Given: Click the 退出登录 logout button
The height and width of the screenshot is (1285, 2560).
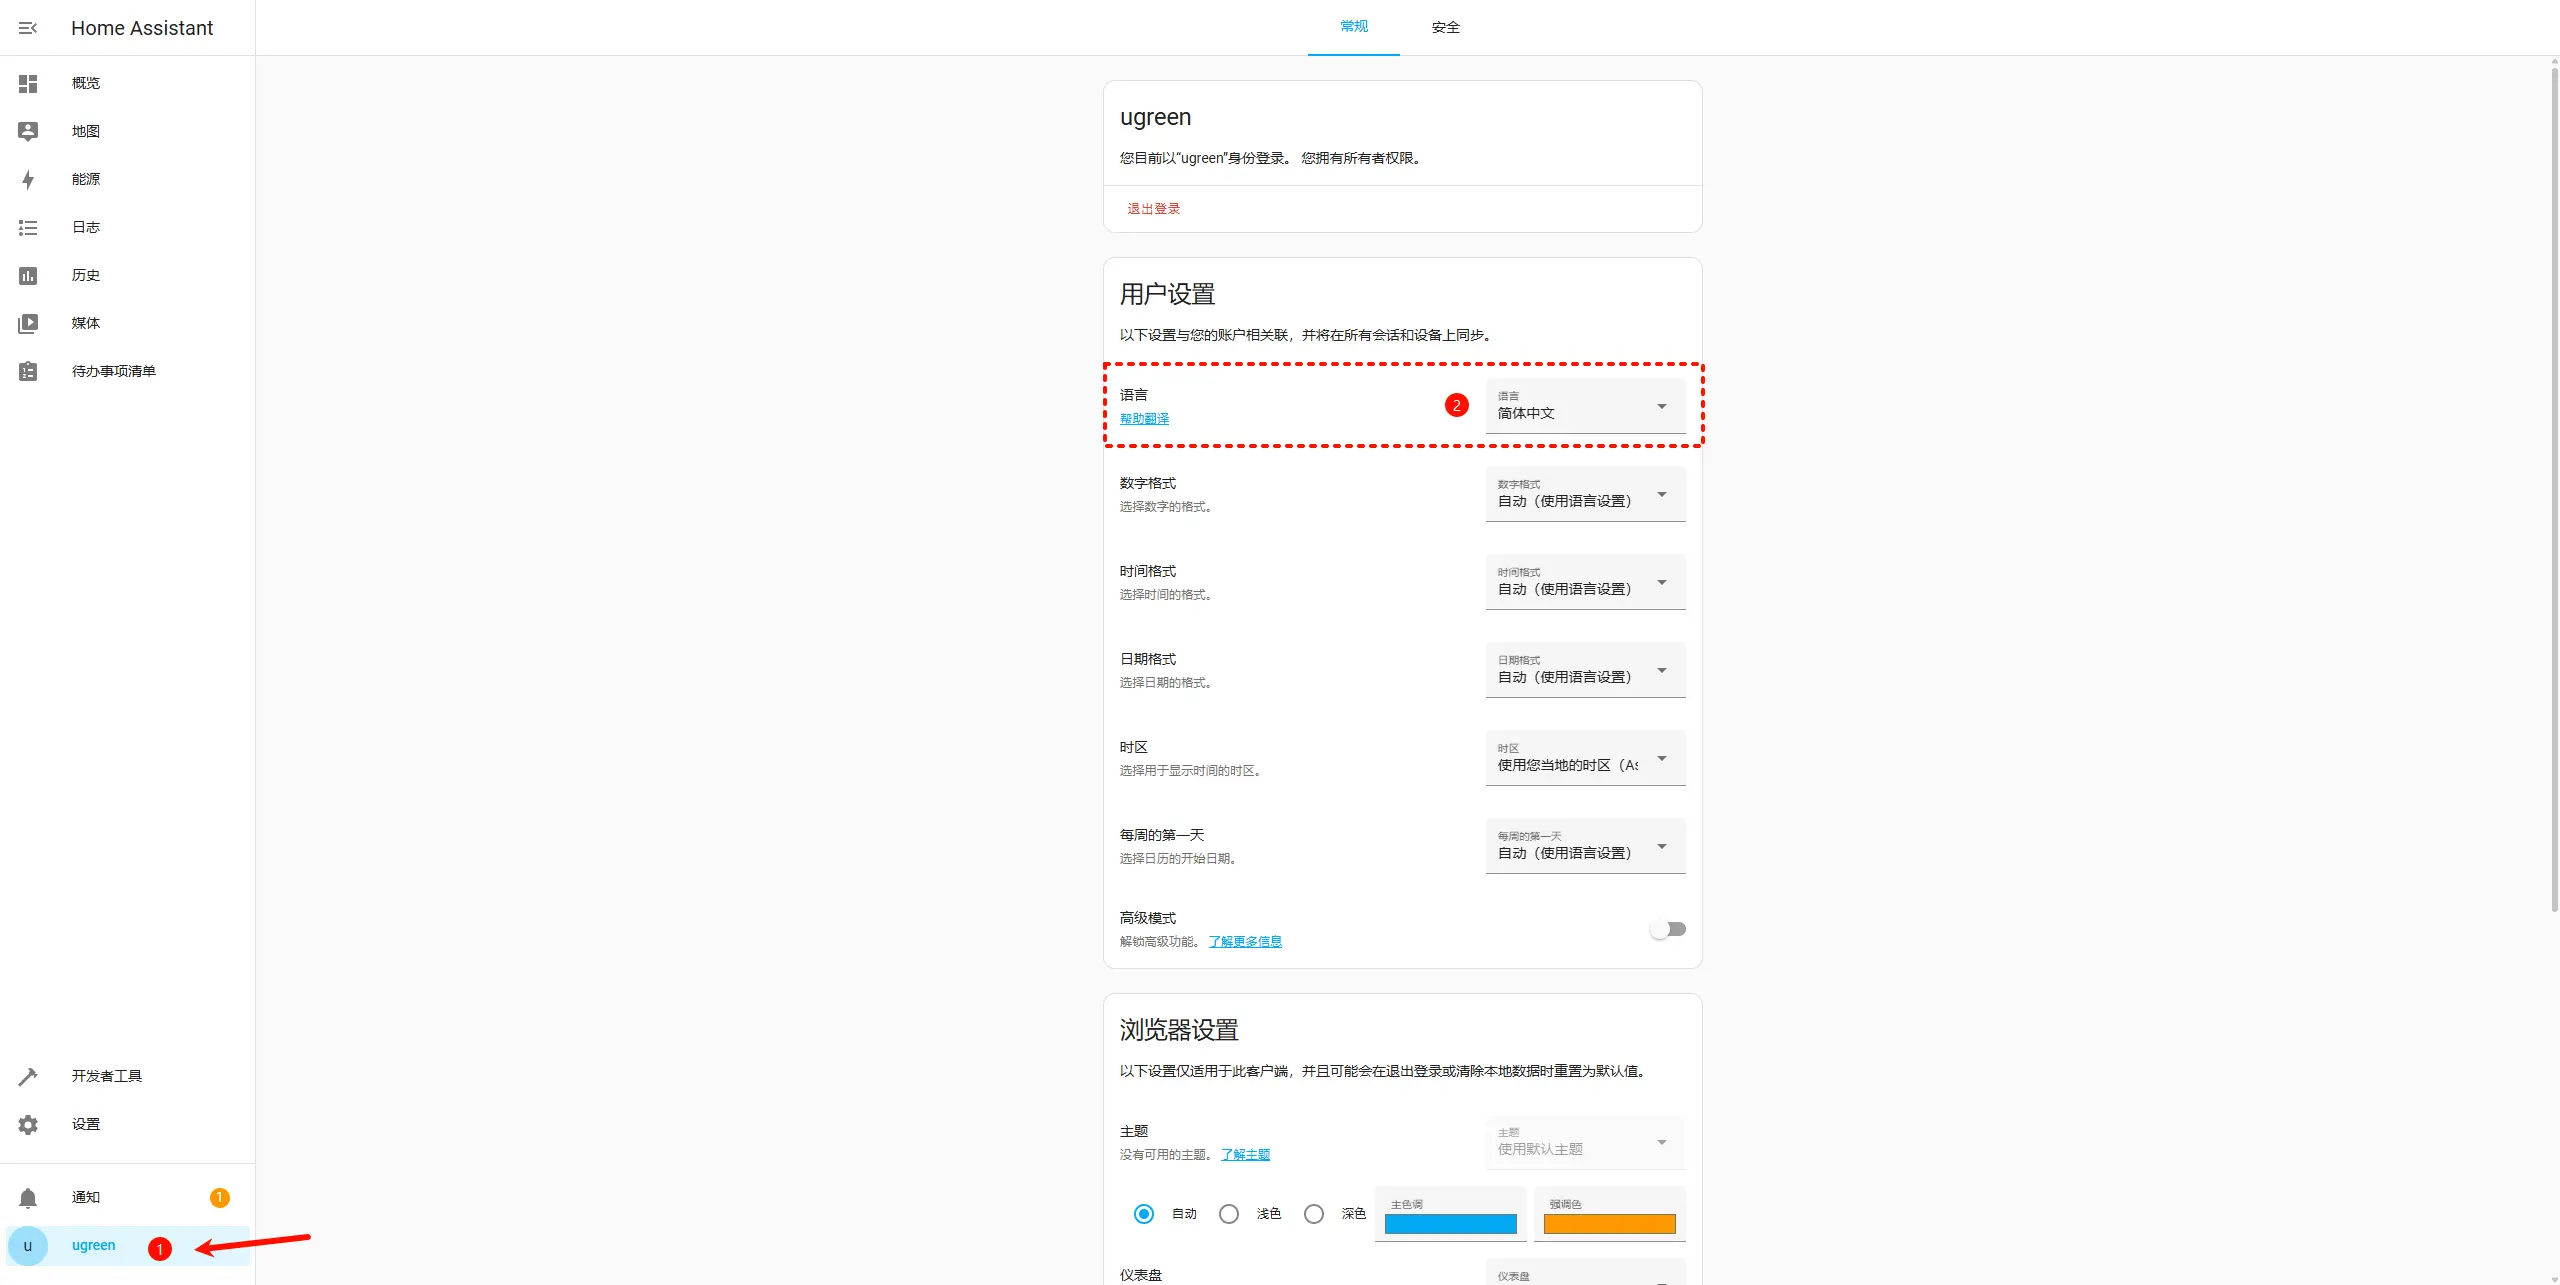Looking at the screenshot, I should tap(1153, 209).
